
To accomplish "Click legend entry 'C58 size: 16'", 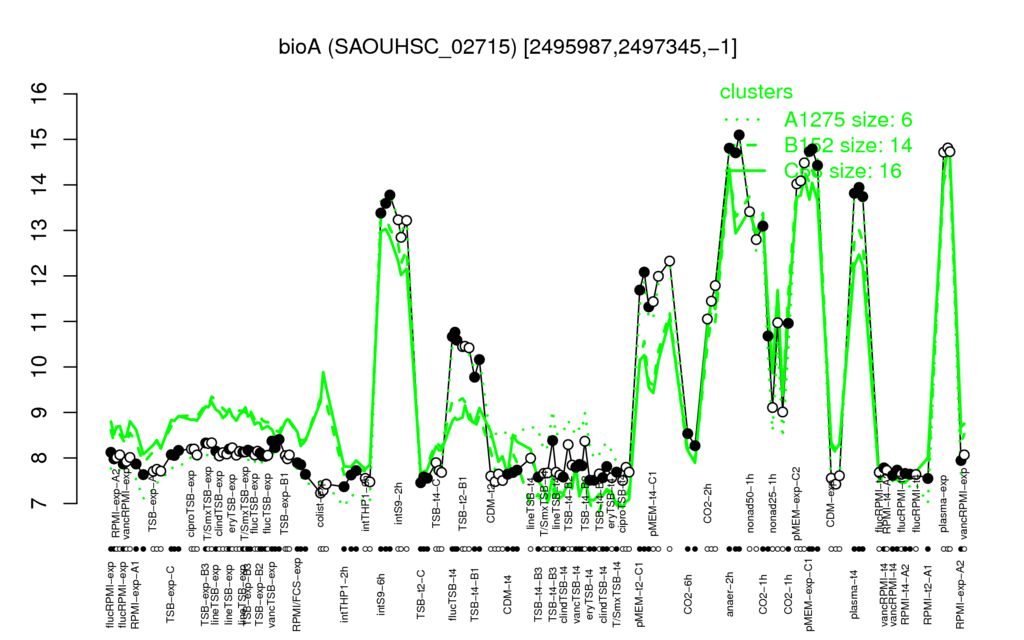I will (843, 171).
